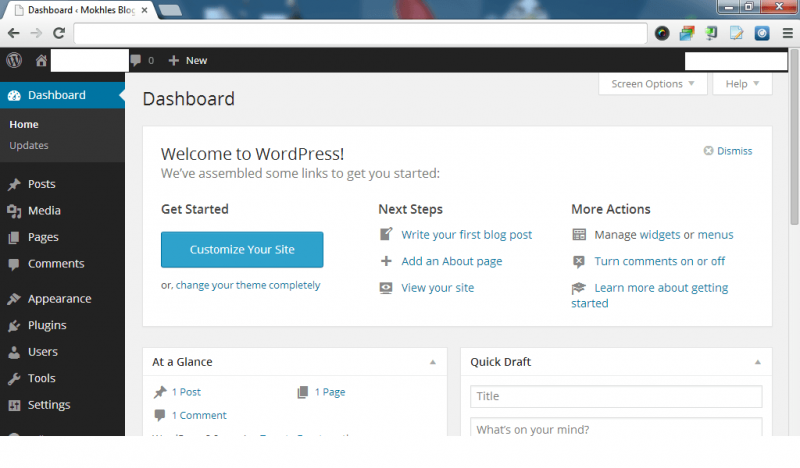Click the Posts pushpin icon in sidebar
Viewport: 800px width, 468px height.
(14, 185)
